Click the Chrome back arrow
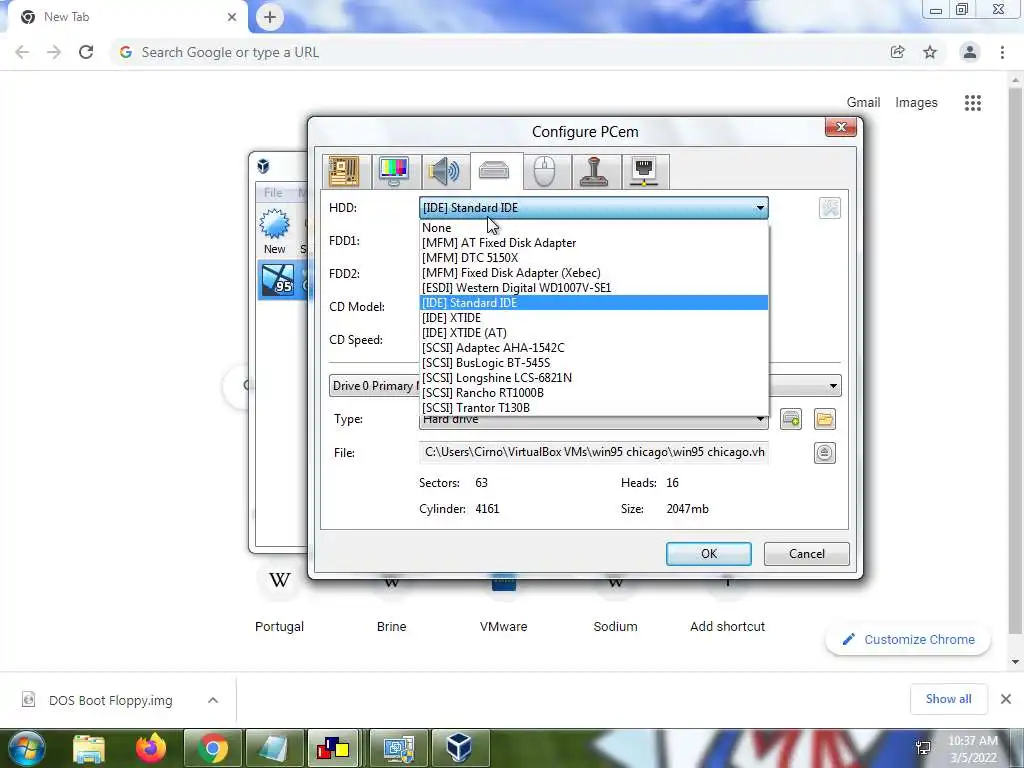This screenshot has height=768, width=1024. [22, 52]
